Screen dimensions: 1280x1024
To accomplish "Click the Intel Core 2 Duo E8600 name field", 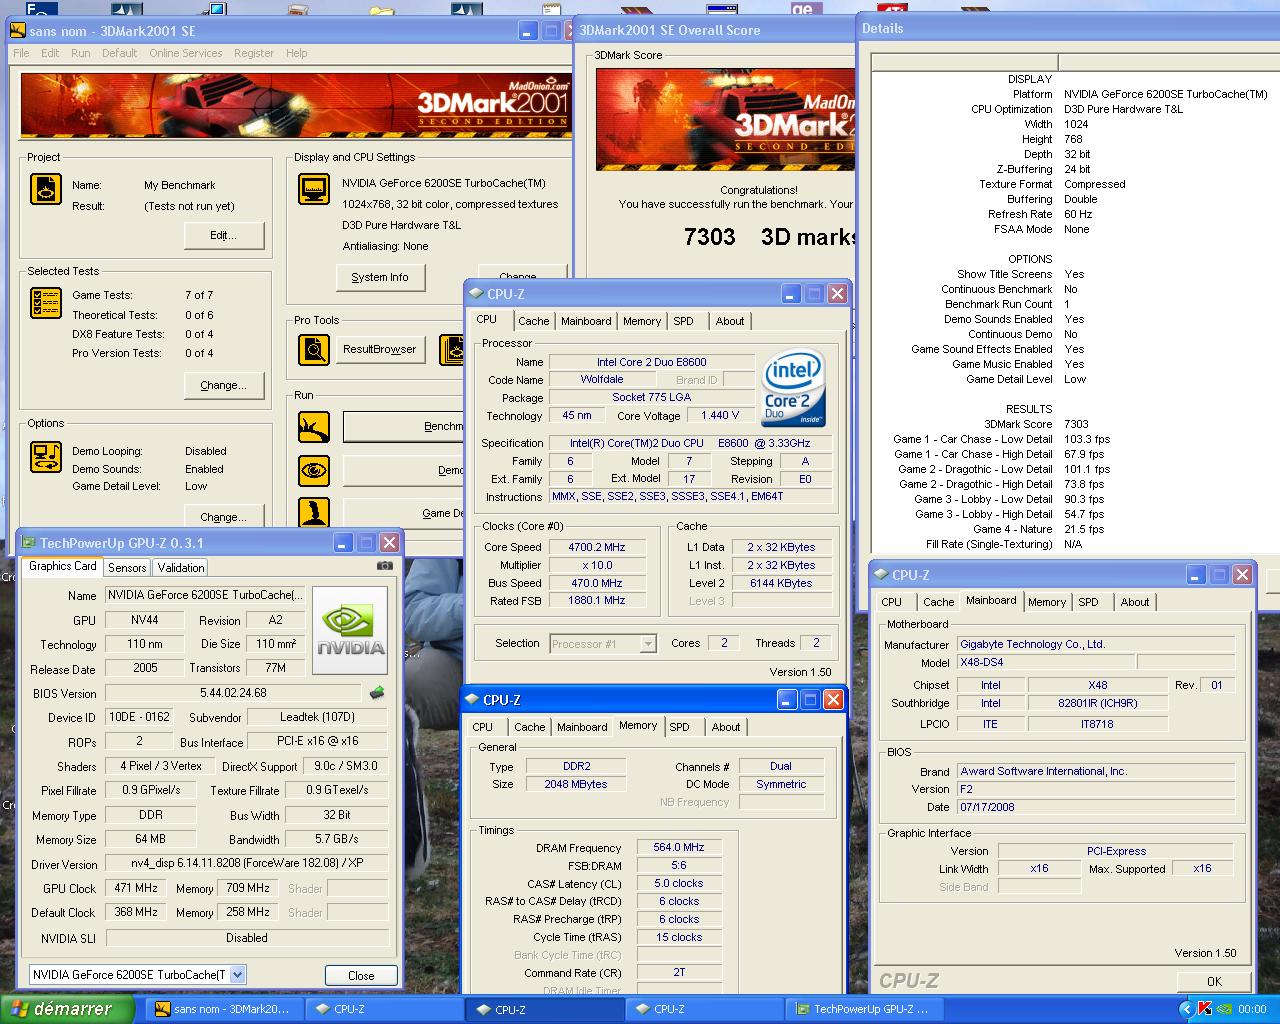I will [652, 362].
